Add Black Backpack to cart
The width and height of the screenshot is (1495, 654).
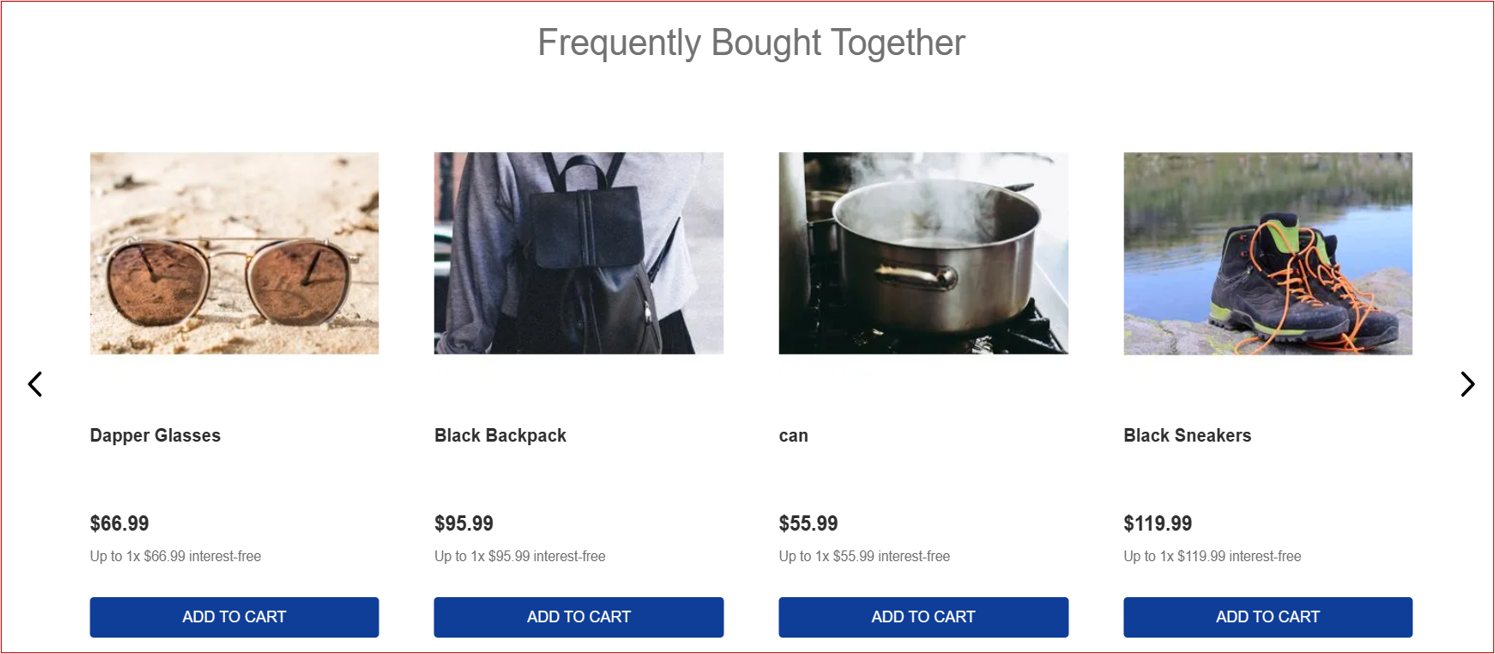578,617
